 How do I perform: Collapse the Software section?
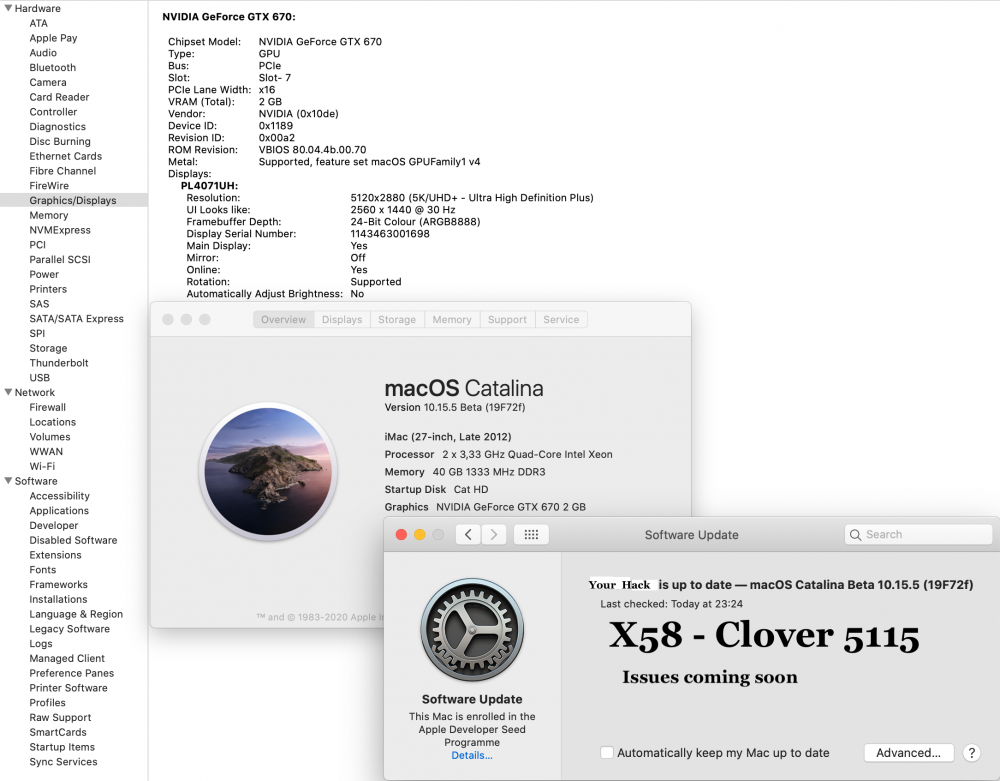pyautogui.click(x=8, y=481)
